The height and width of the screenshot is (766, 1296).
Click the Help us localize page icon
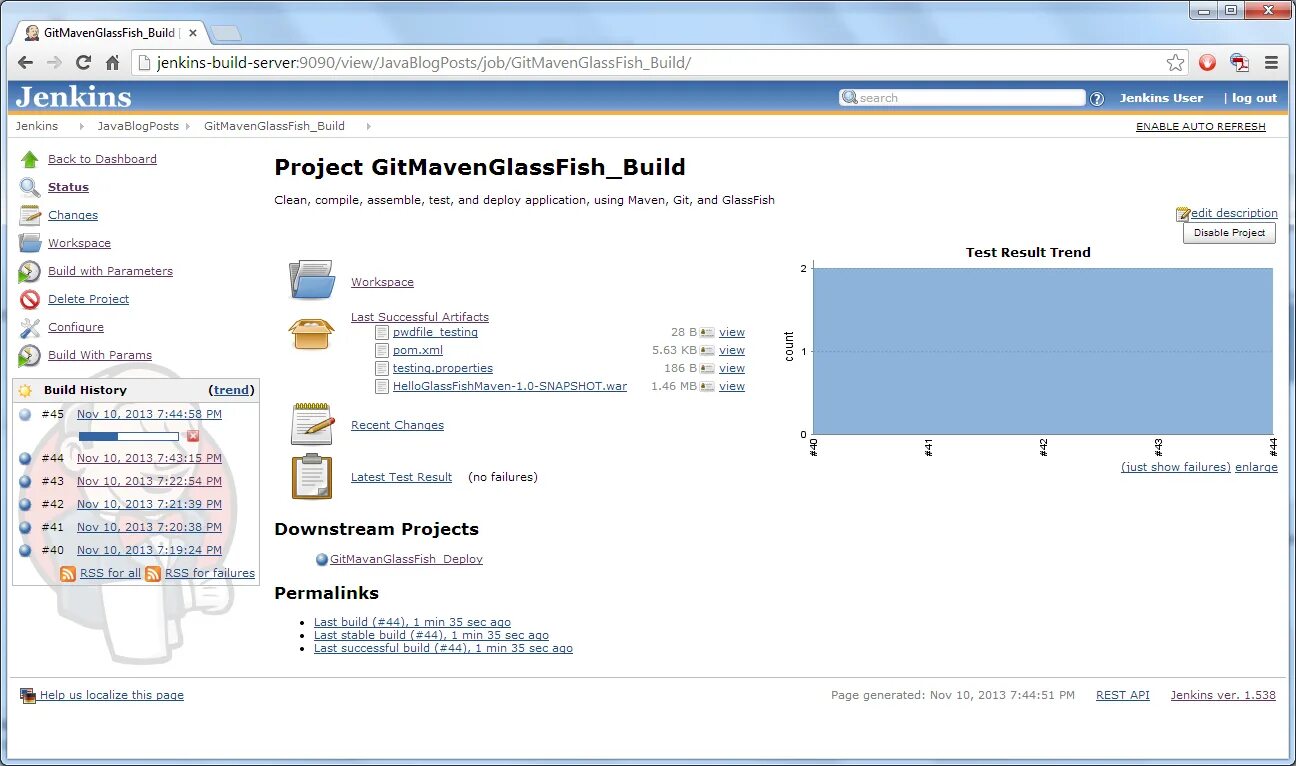[28, 695]
